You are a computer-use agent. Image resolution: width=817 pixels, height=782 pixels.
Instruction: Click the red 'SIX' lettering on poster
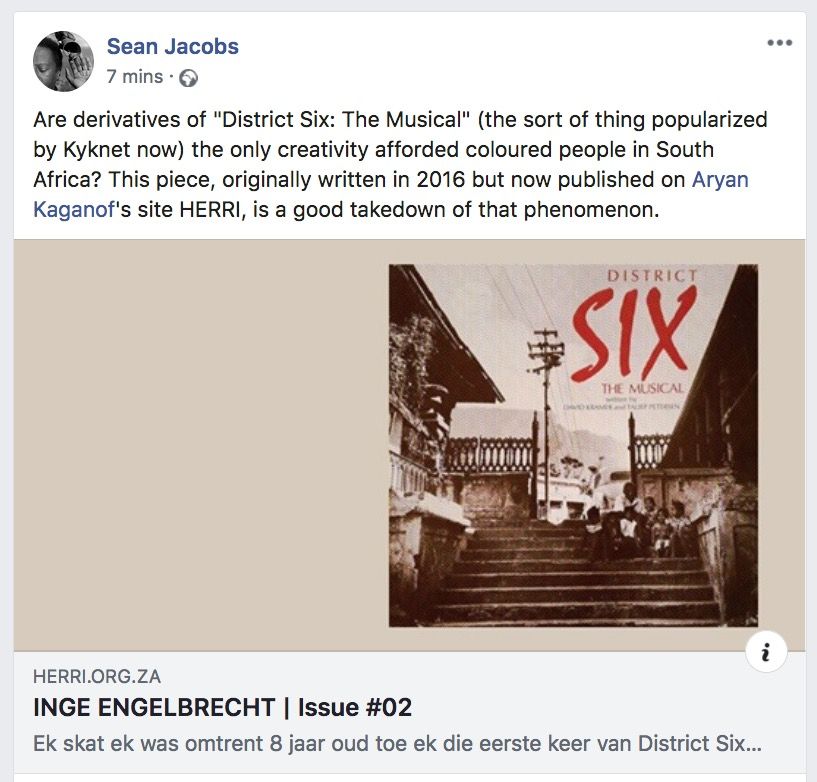click(634, 333)
